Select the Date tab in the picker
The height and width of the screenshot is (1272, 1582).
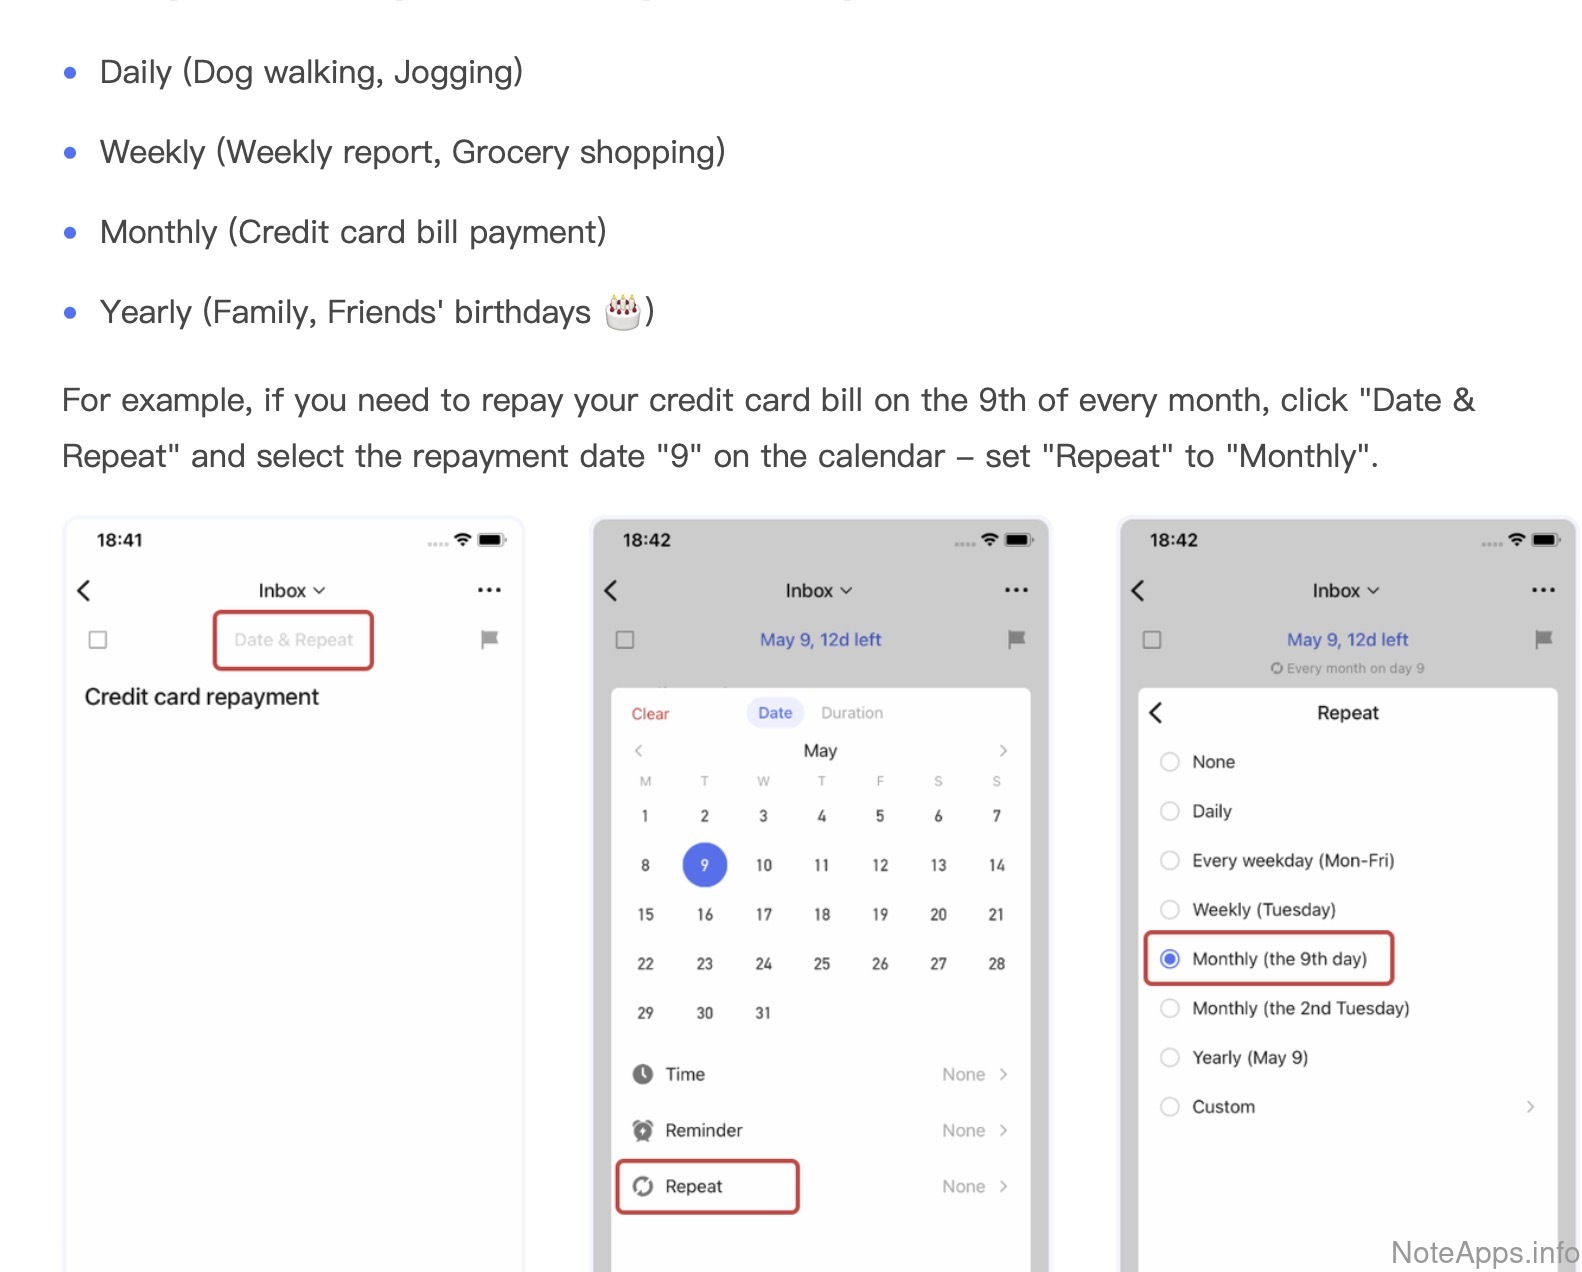pyautogui.click(x=775, y=713)
